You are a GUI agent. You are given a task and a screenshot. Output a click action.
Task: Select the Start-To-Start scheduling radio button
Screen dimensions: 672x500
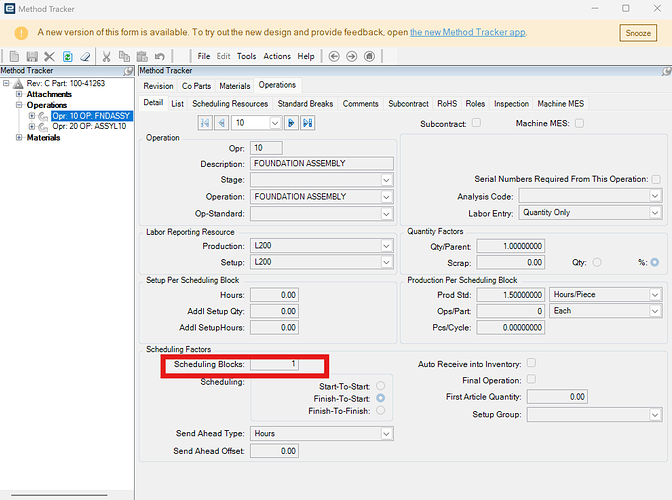tap(380, 385)
